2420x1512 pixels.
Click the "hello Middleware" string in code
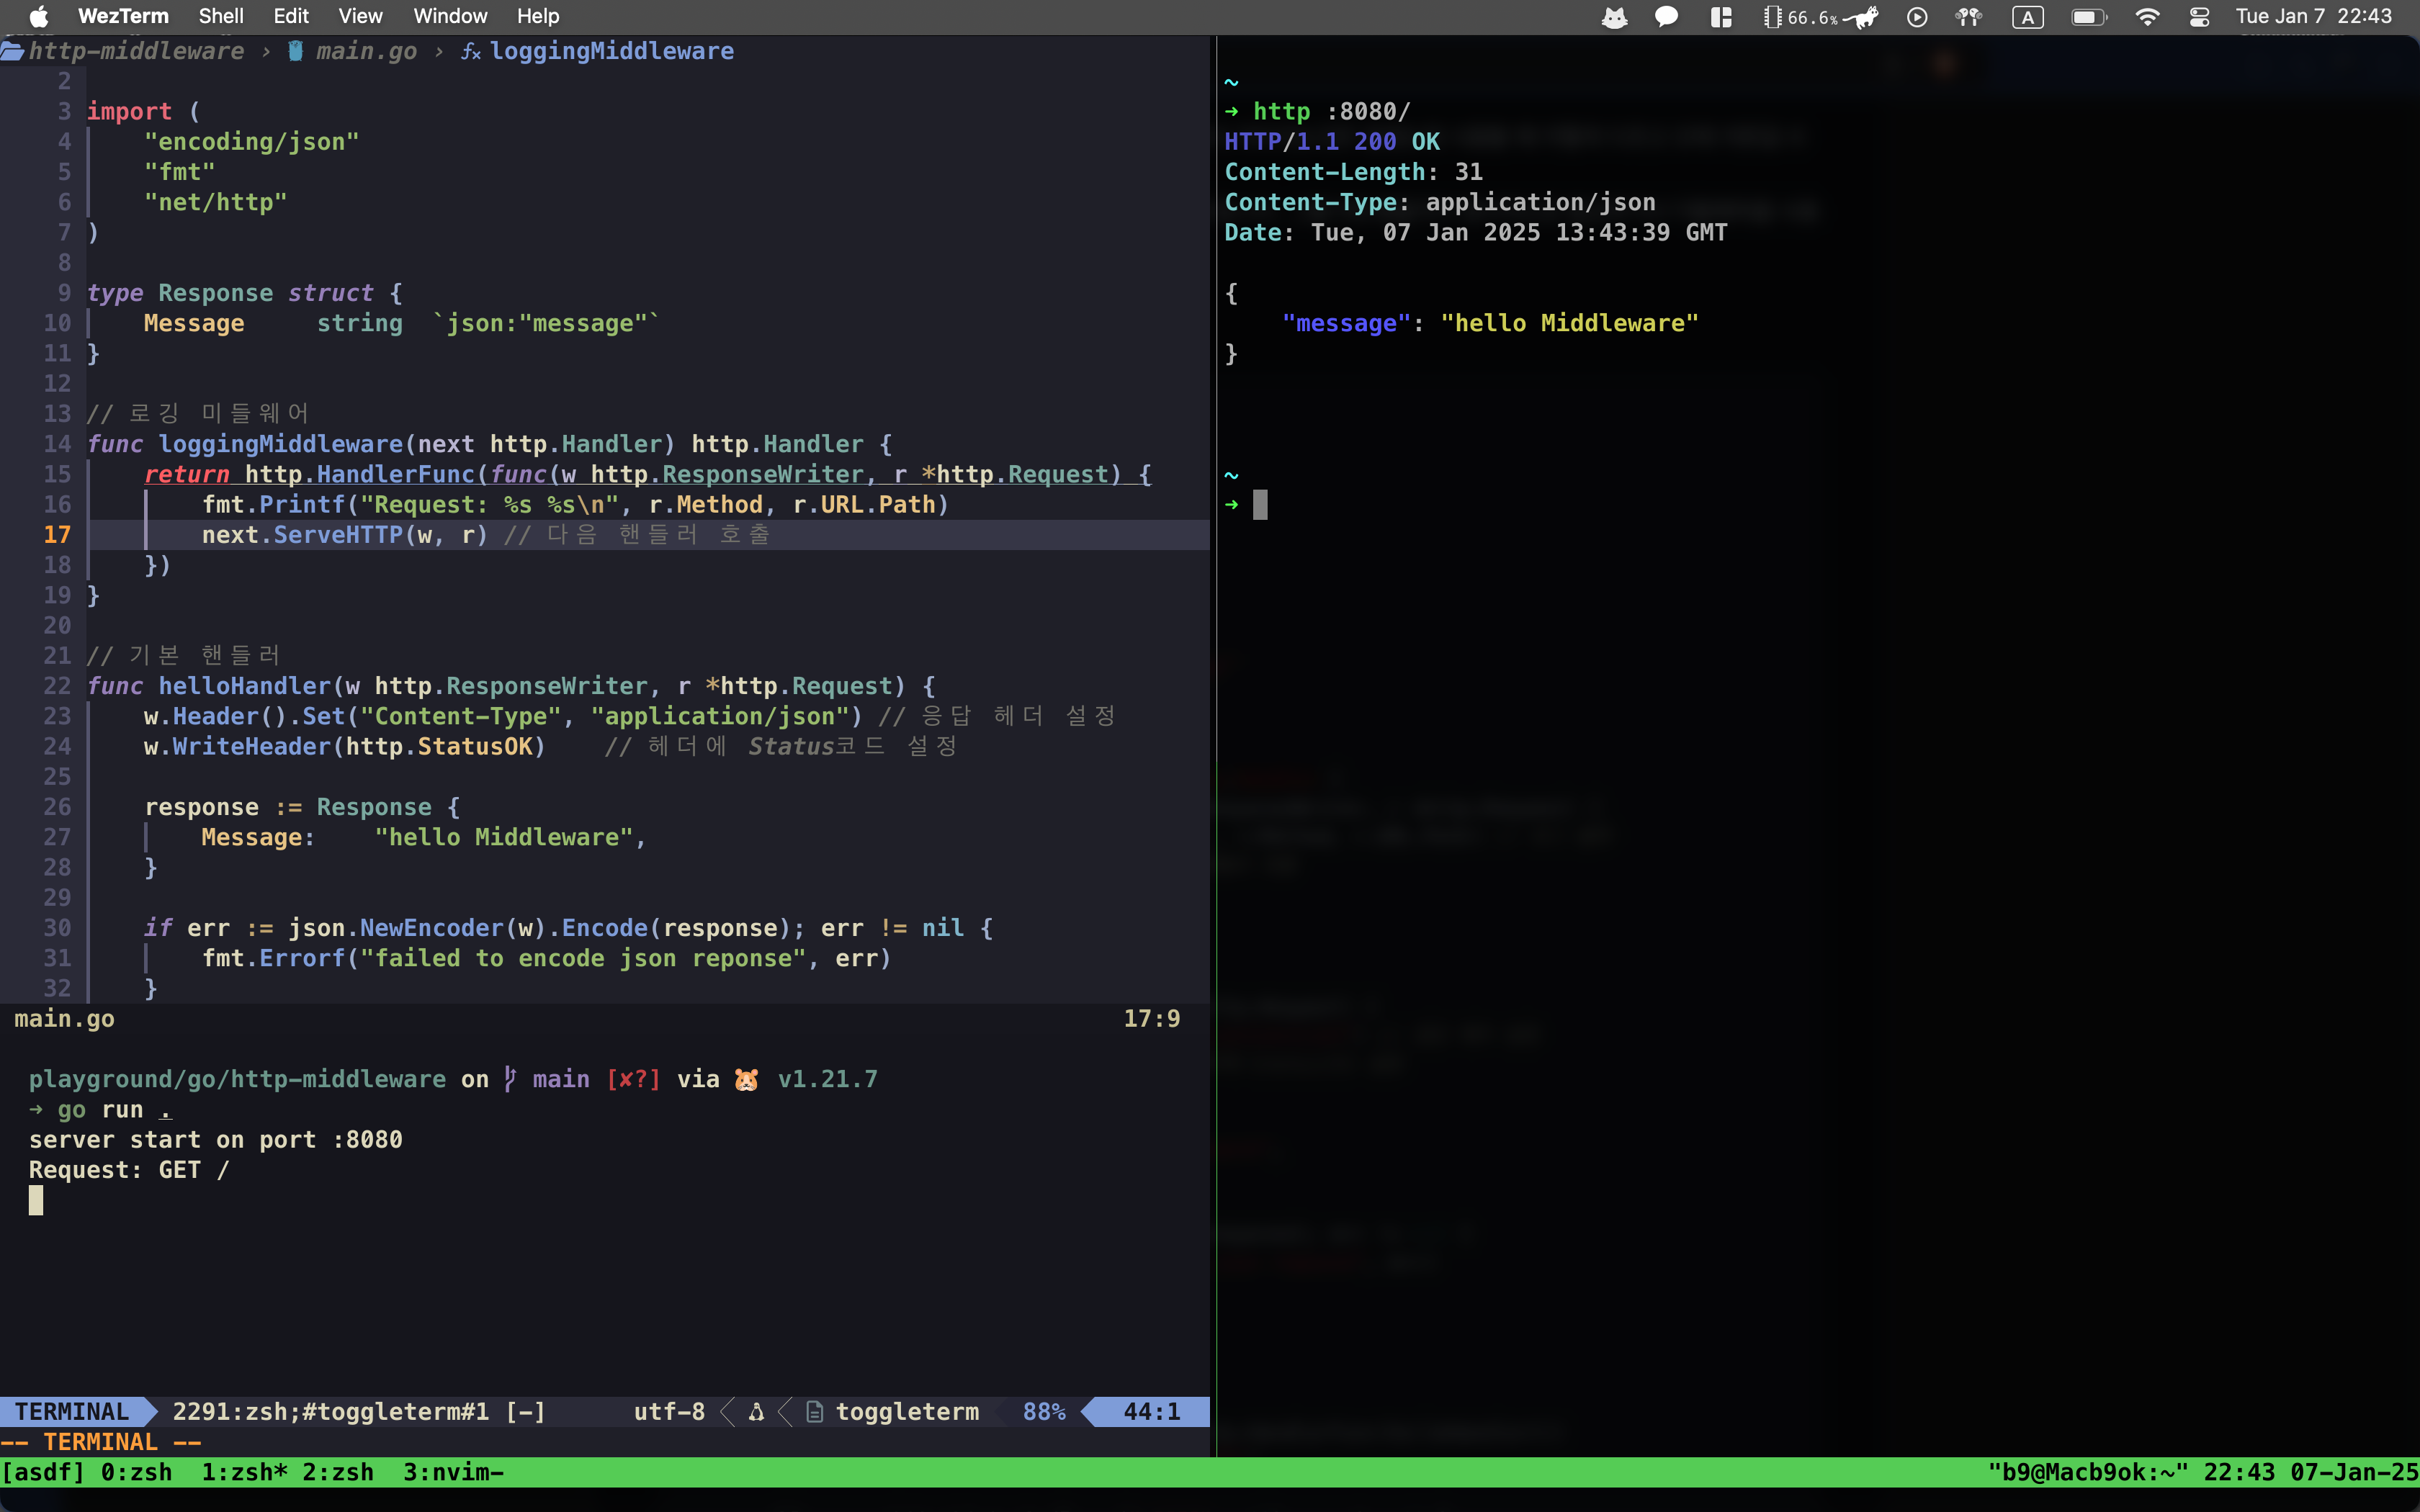click(x=504, y=837)
